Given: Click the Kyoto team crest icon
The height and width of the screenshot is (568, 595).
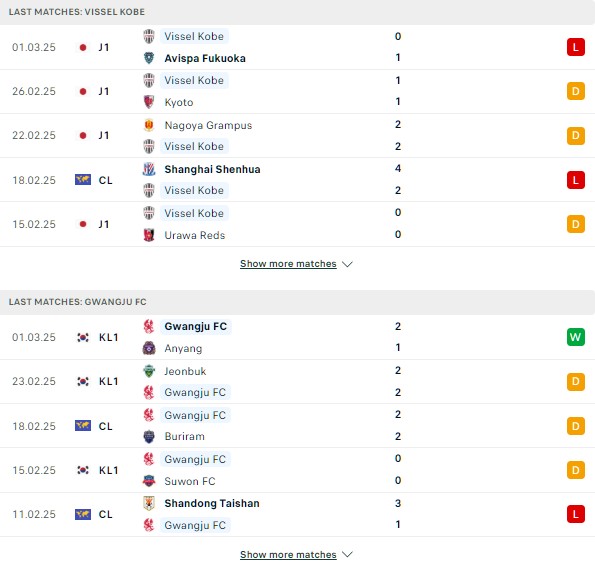Looking at the screenshot, I should [x=149, y=102].
